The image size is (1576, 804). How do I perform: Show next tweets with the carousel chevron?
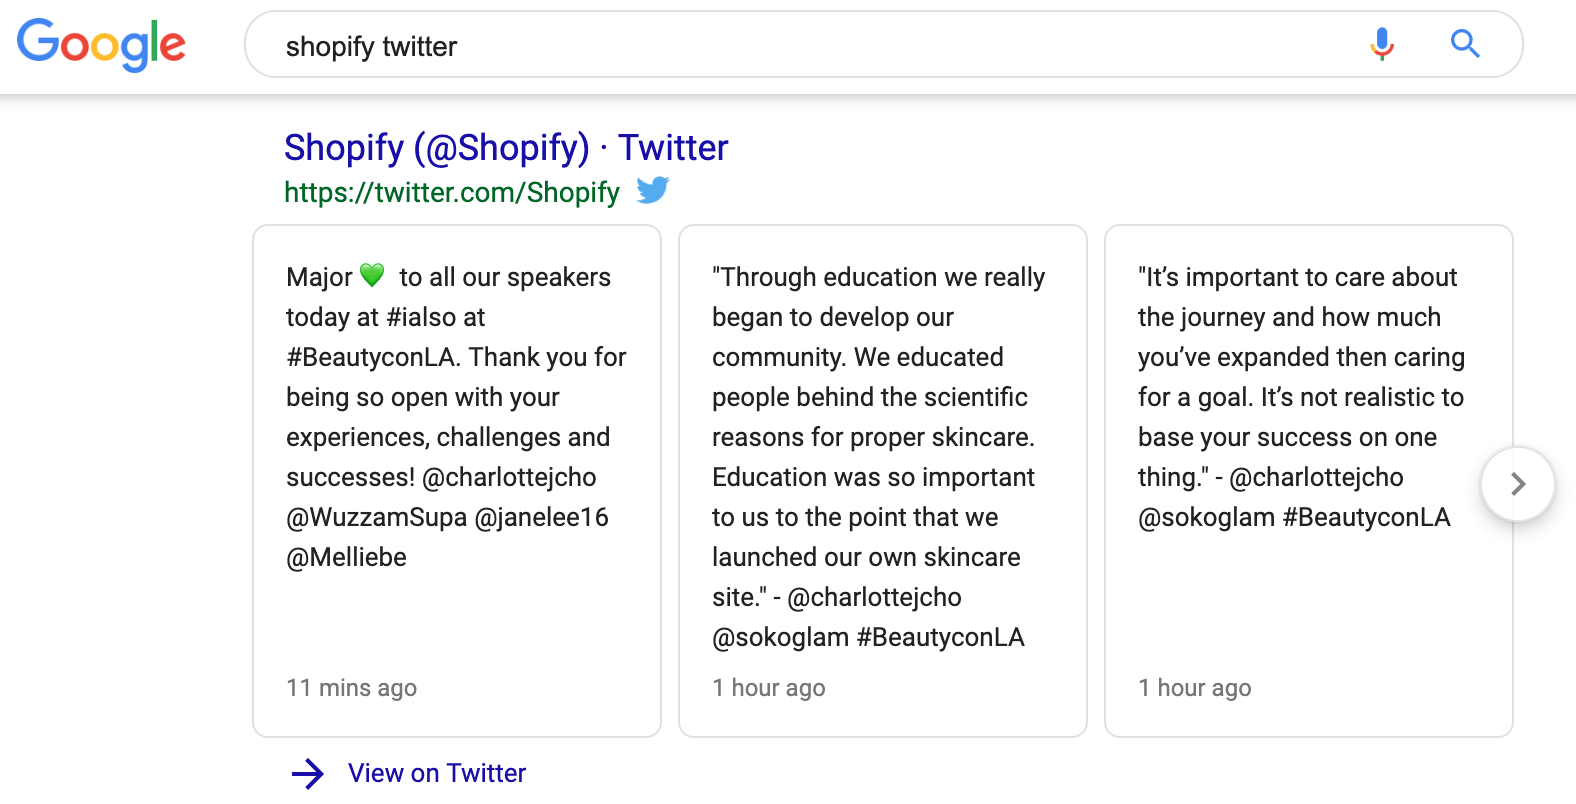coord(1517,484)
